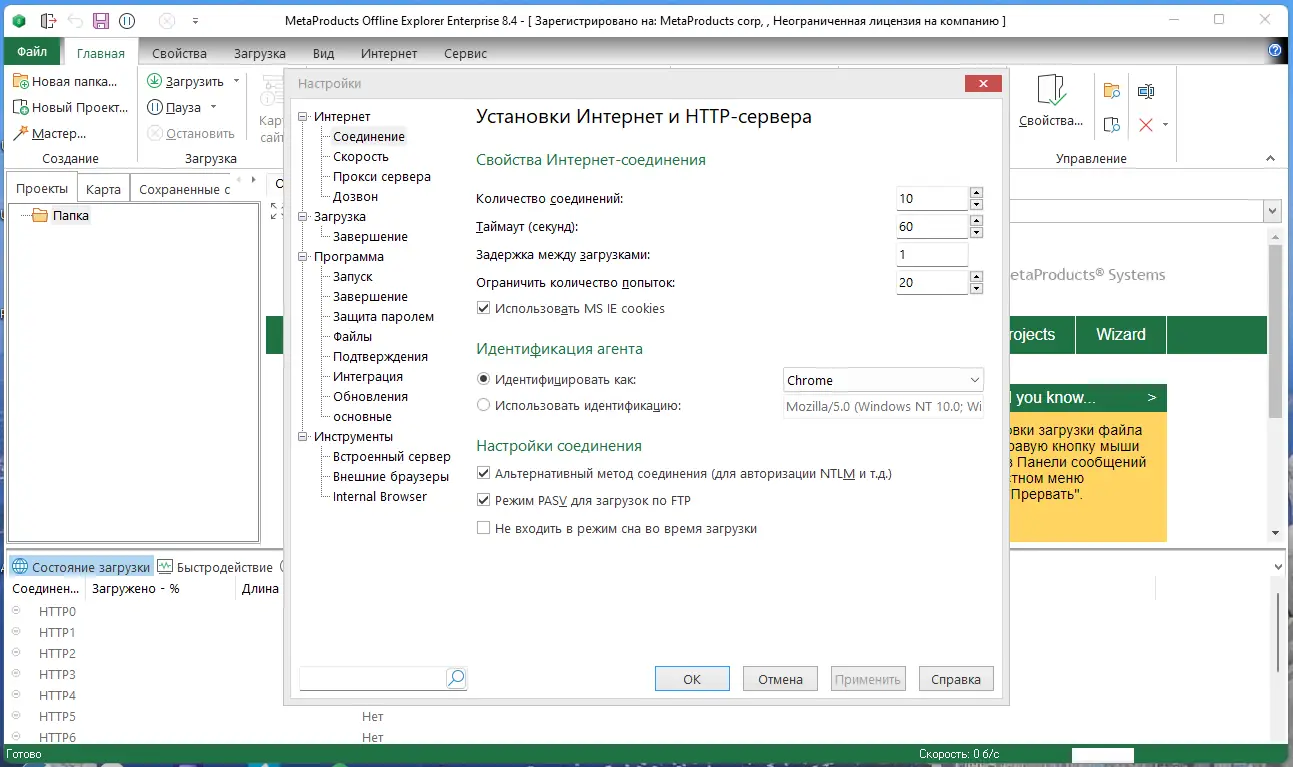Click the magnifier search icon in Настройки dialog
1293x767 pixels.
tap(456, 679)
